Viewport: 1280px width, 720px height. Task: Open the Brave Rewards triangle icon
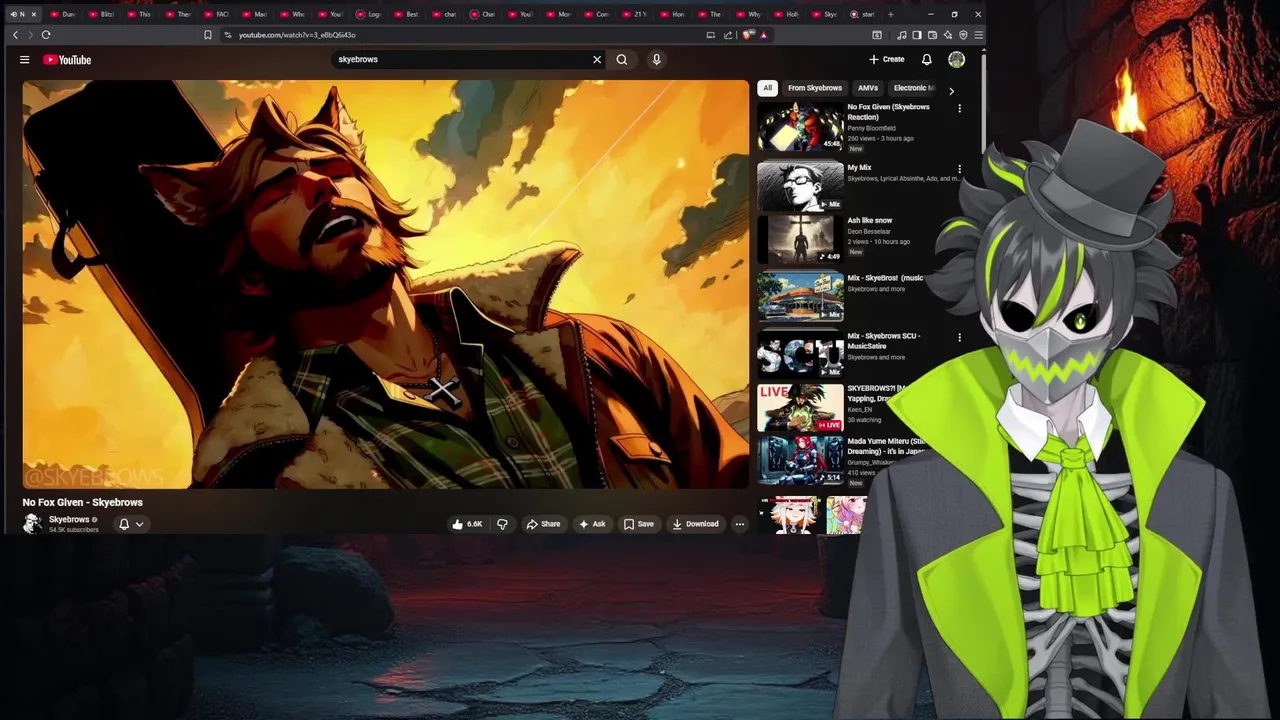pos(763,35)
